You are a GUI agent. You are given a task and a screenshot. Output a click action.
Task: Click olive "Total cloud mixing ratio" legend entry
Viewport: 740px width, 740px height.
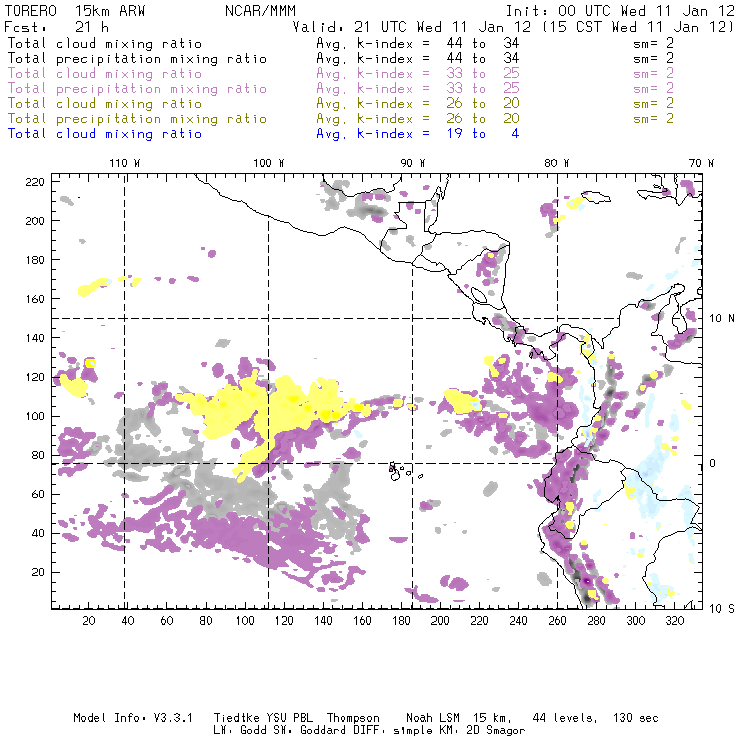pyautogui.click(x=105, y=104)
